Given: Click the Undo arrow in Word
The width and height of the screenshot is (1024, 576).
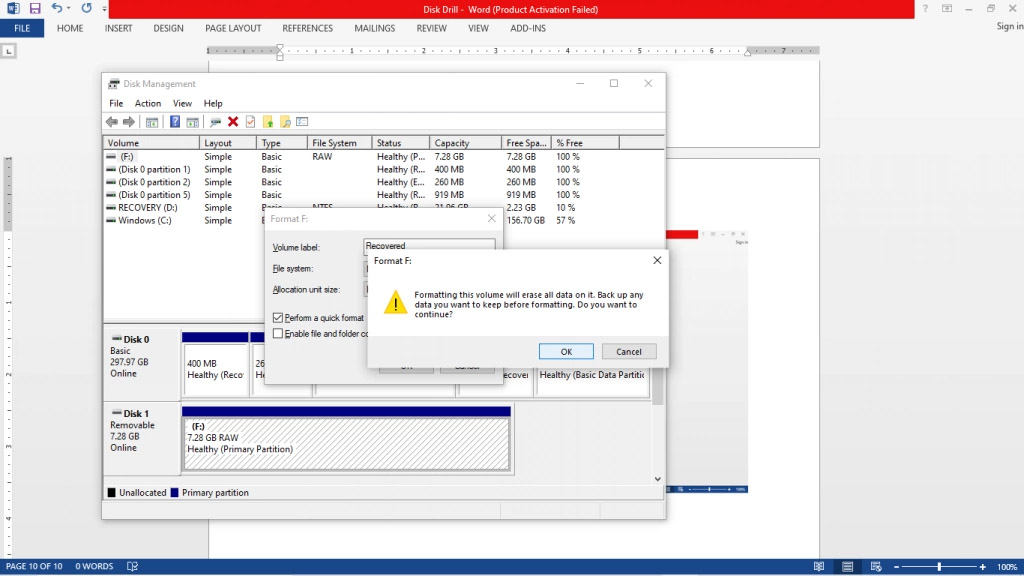Looking at the screenshot, I should [56, 8].
